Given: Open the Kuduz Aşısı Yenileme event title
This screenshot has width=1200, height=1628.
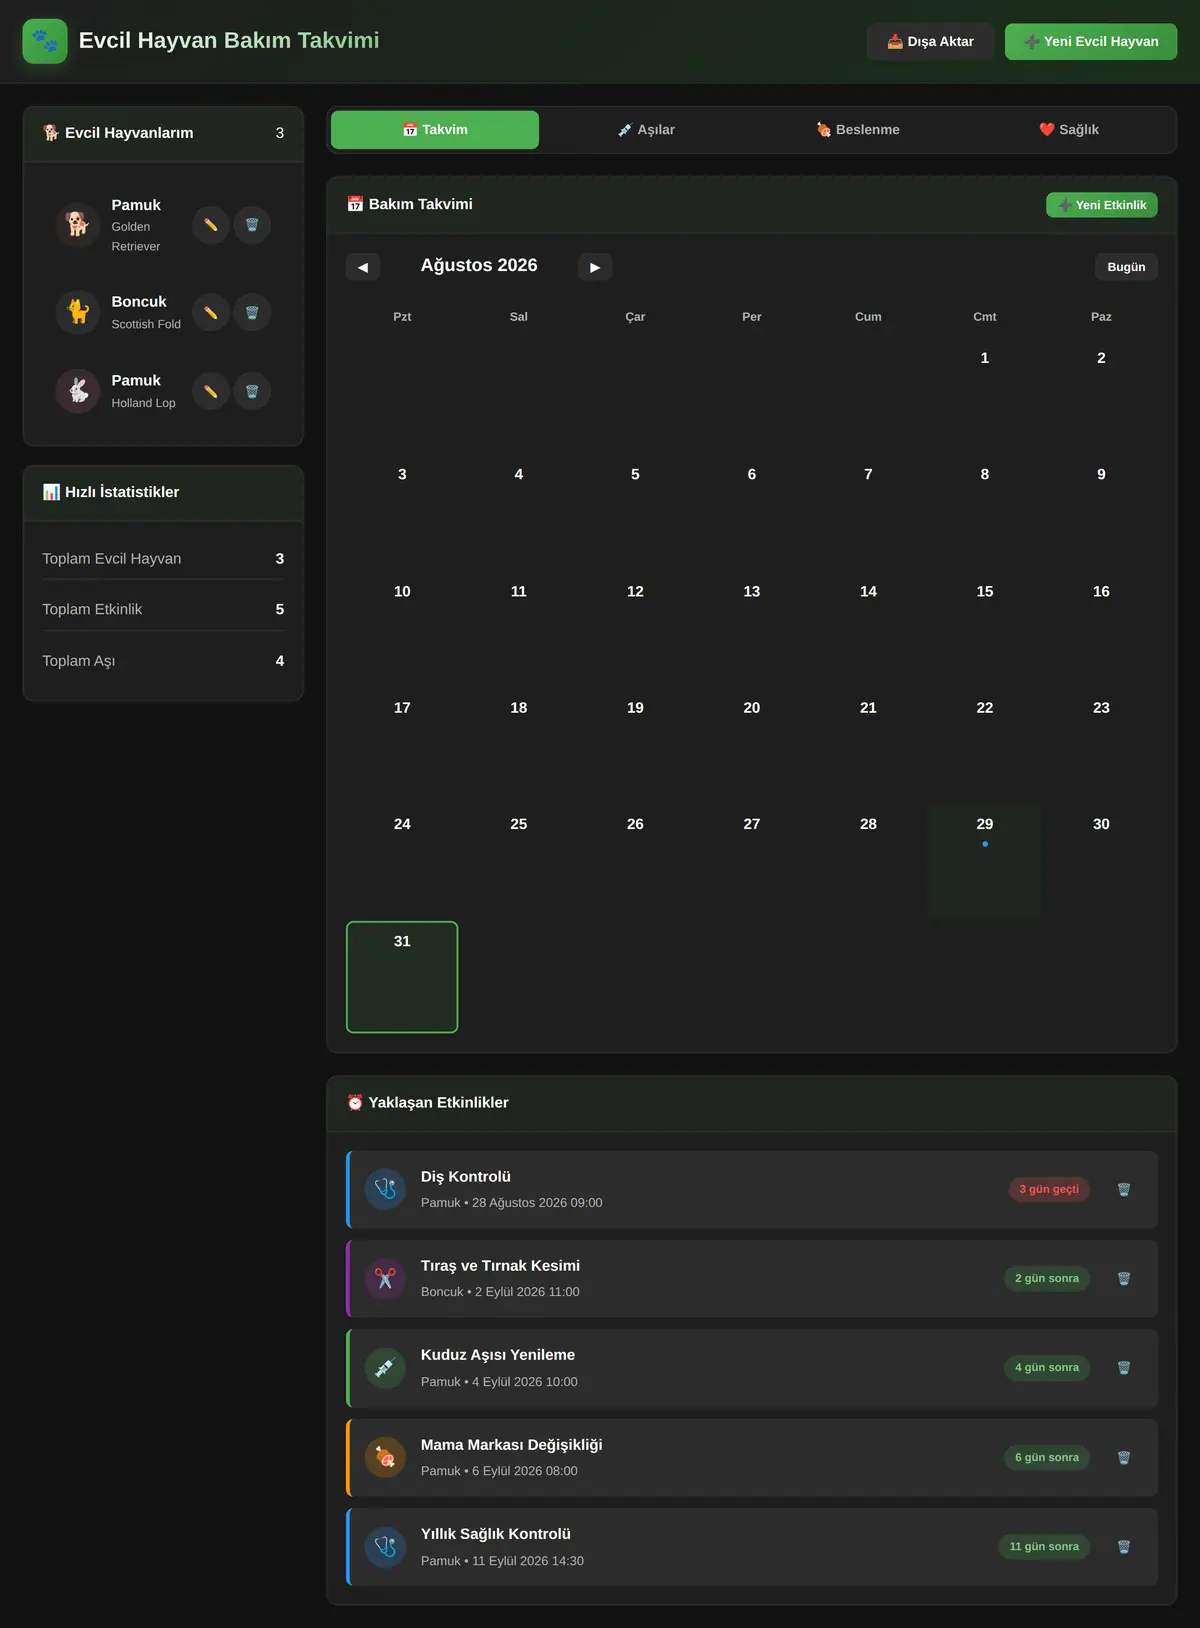Looking at the screenshot, I should click(498, 1355).
